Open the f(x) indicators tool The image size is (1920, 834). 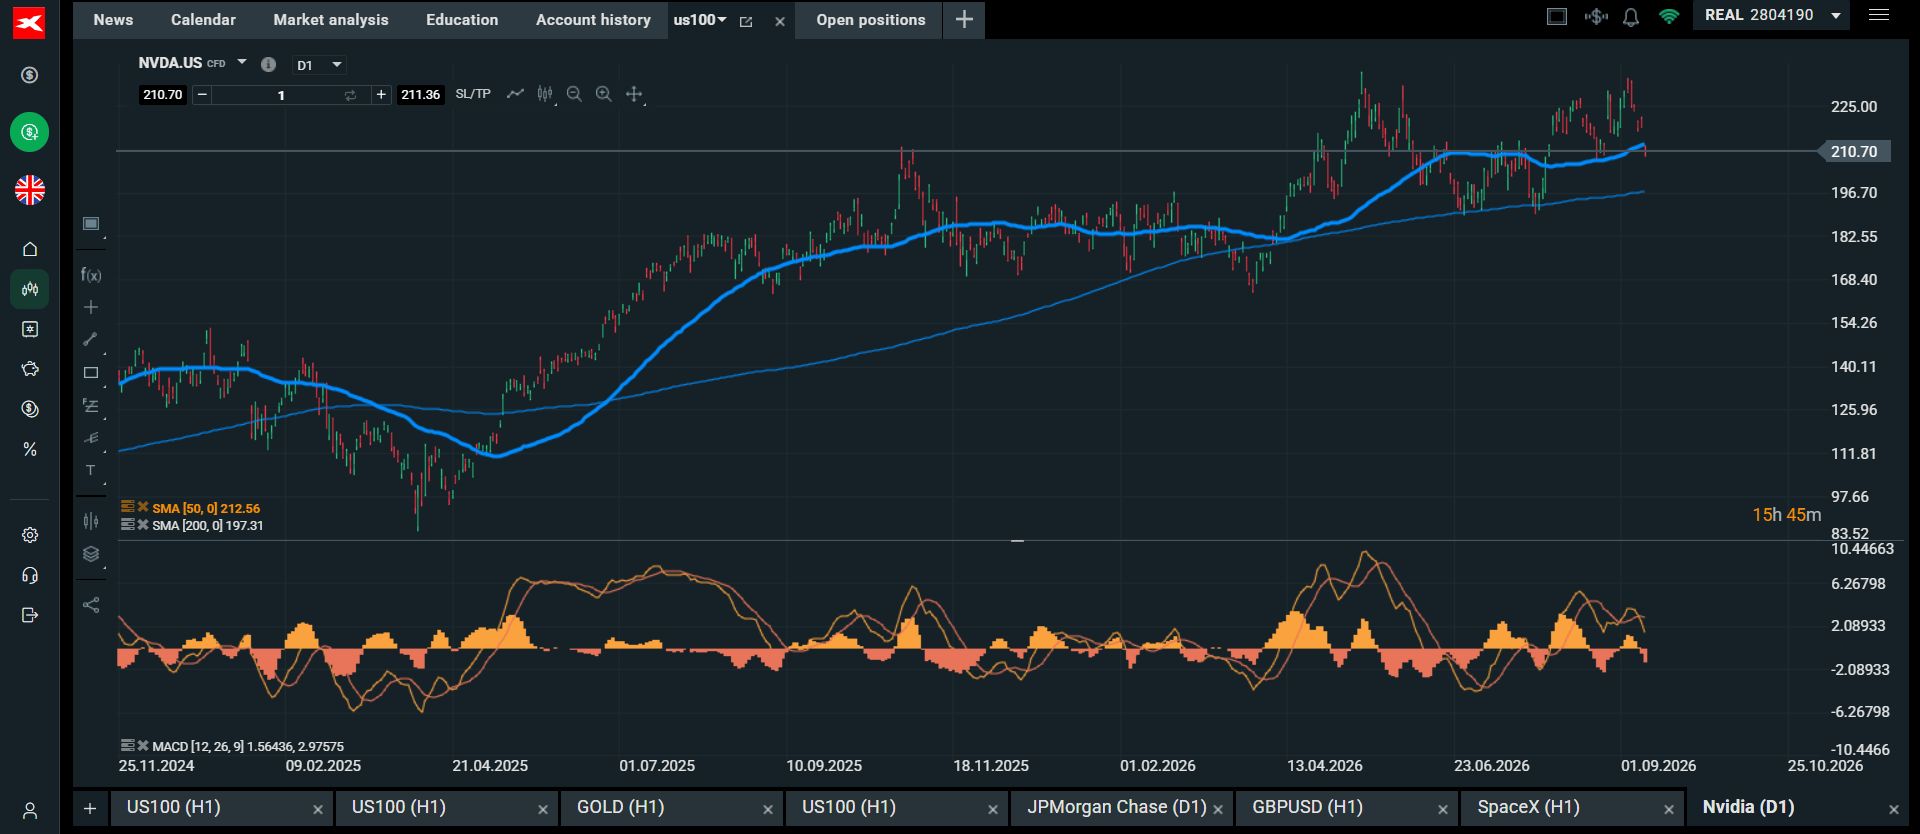(x=91, y=275)
